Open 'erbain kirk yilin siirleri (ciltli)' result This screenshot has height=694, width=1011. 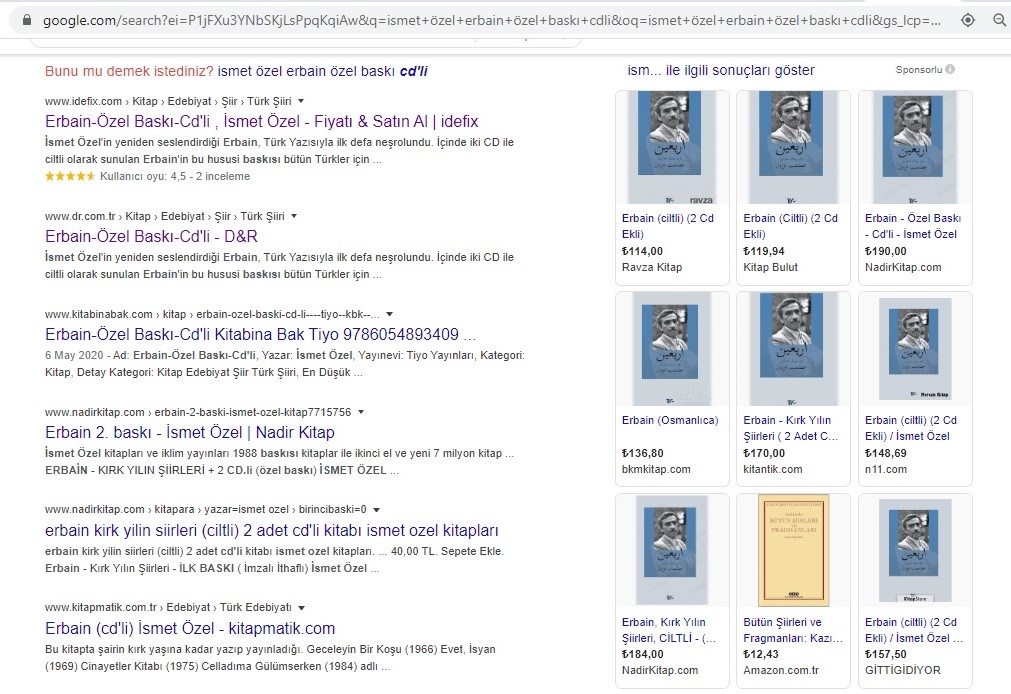(271, 530)
